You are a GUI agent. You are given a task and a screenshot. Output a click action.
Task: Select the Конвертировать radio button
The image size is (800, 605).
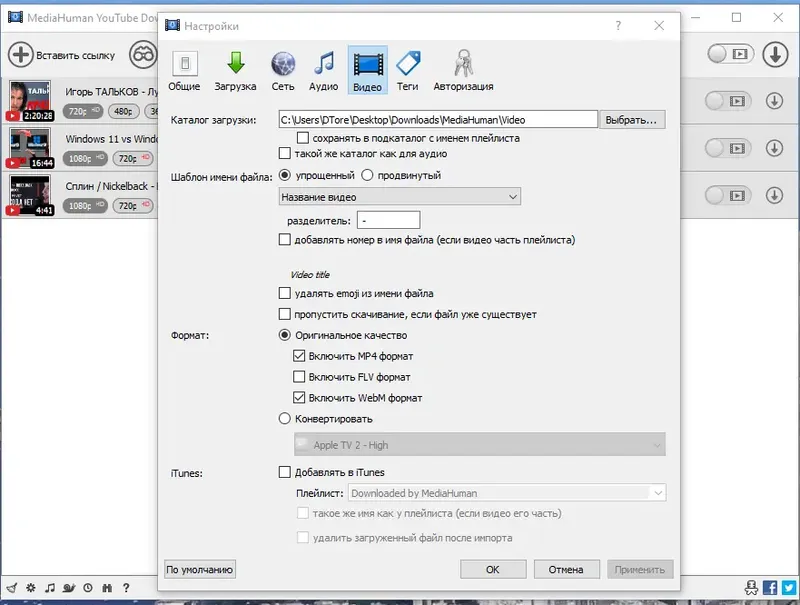[285, 419]
